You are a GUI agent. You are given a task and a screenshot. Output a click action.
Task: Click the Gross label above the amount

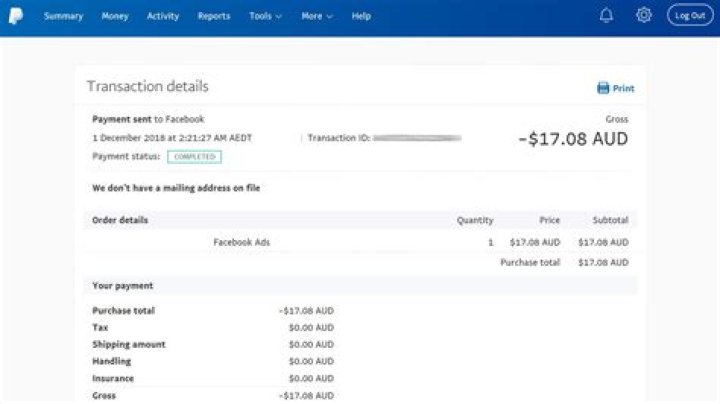point(617,119)
